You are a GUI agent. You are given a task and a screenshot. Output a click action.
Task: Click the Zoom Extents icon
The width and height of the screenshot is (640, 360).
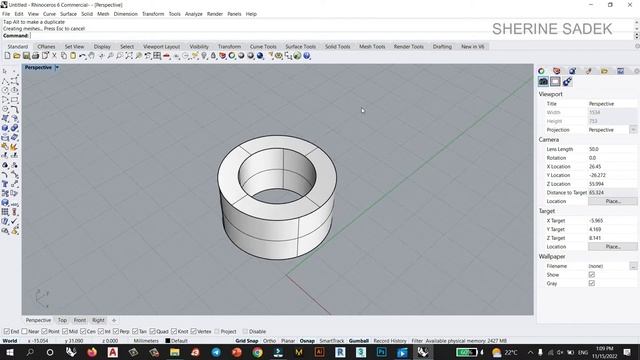point(129,56)
